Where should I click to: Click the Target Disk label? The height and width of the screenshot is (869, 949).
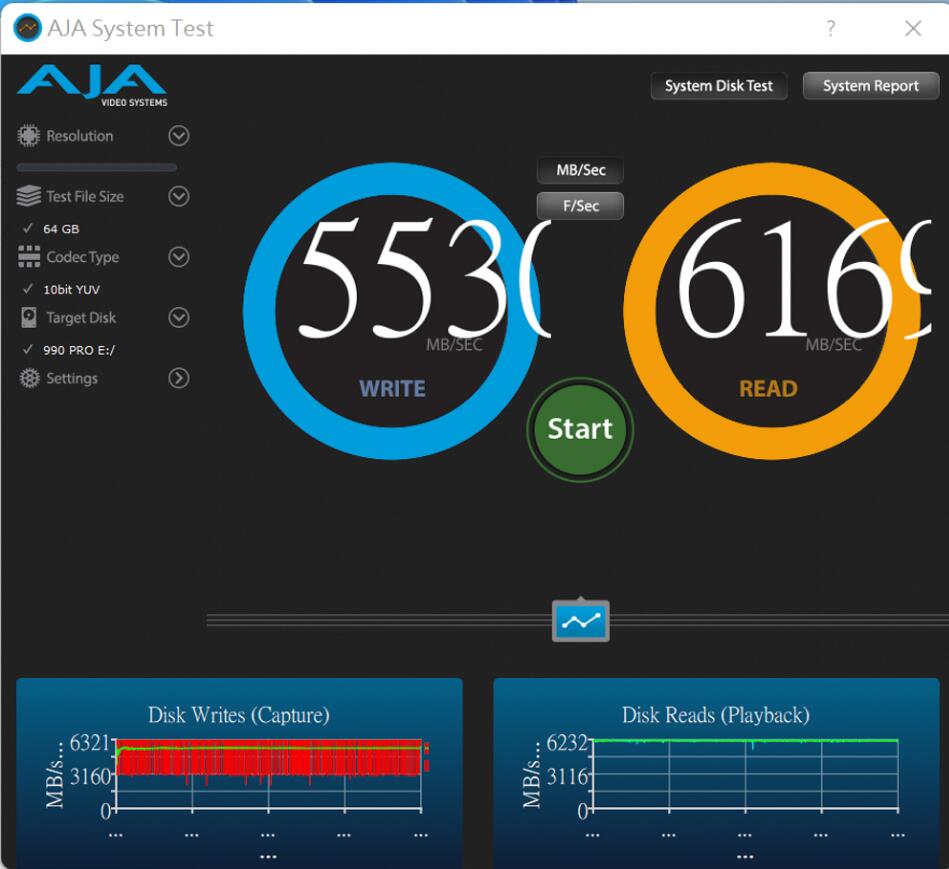coord(81,318)
